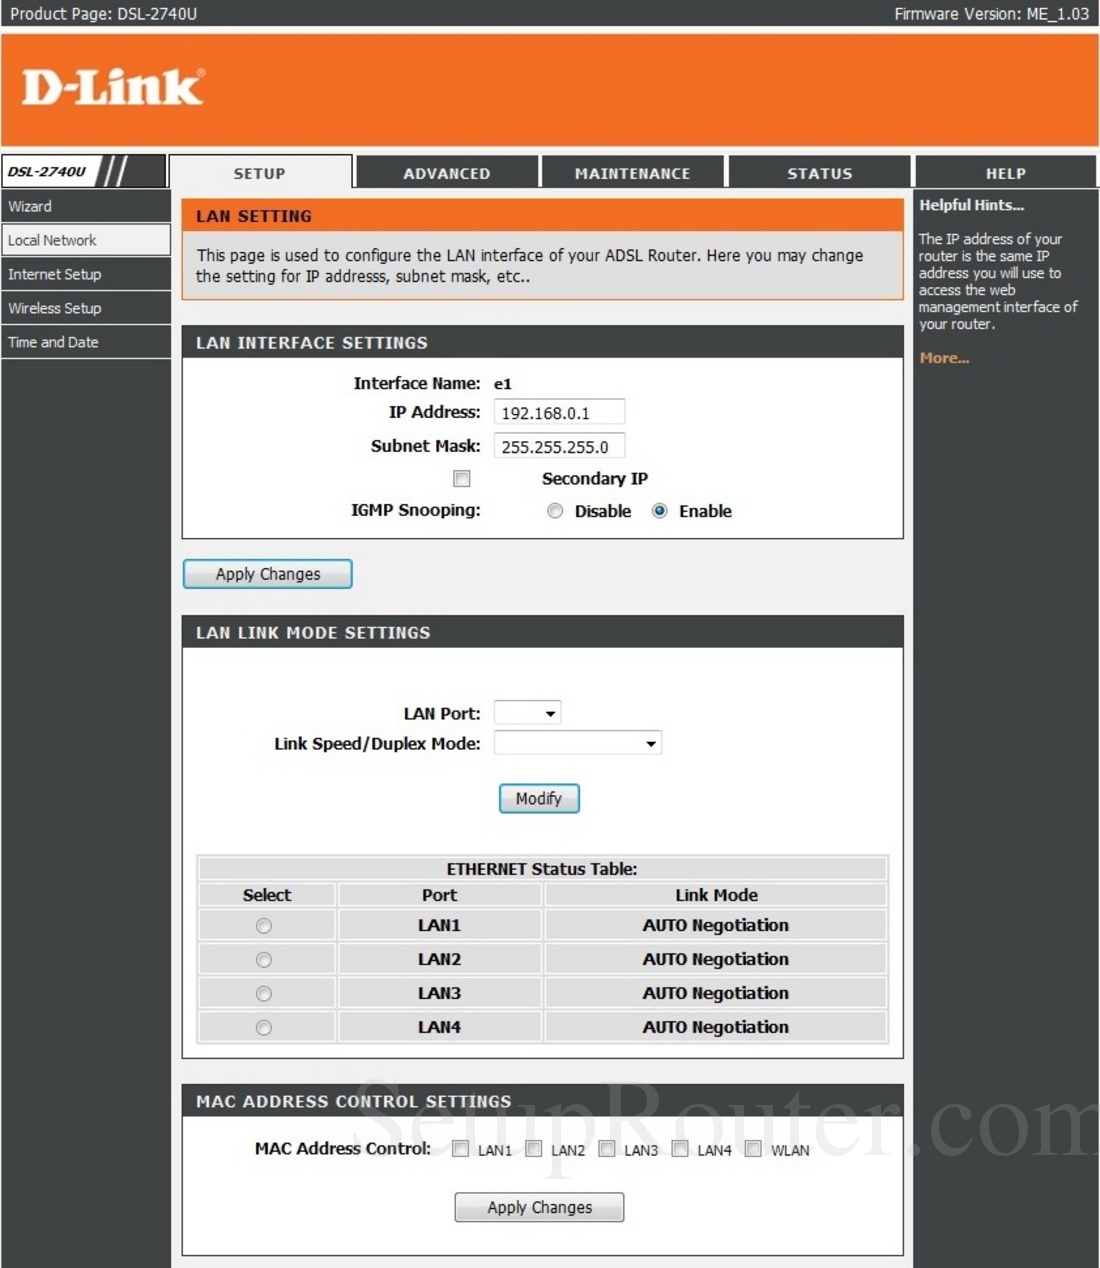The image size is (1100, 1268).
Task: Expand the Link Speed/Duplex Mode dropdown
Action: [x=578, y=743]
